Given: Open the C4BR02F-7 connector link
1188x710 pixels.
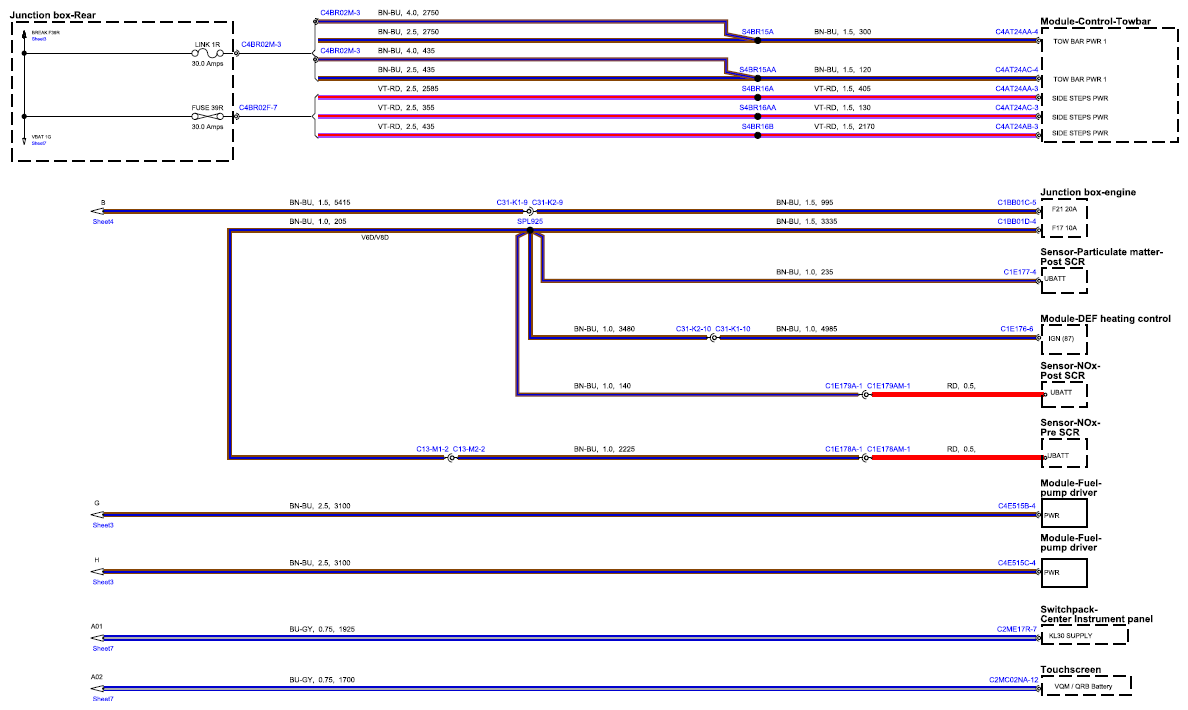Looking at the screenshot, I should (258, 108).
